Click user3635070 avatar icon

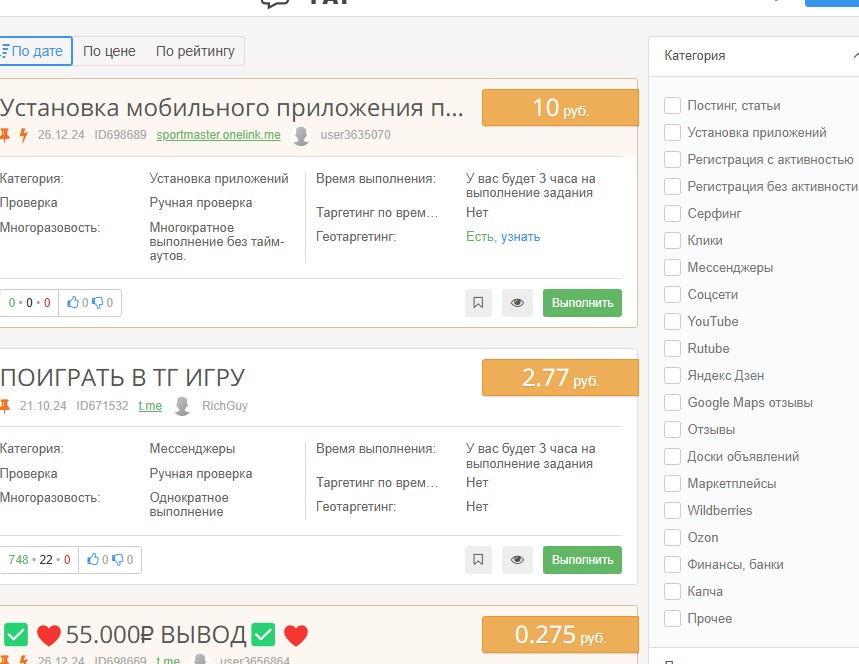click(301, 135)
